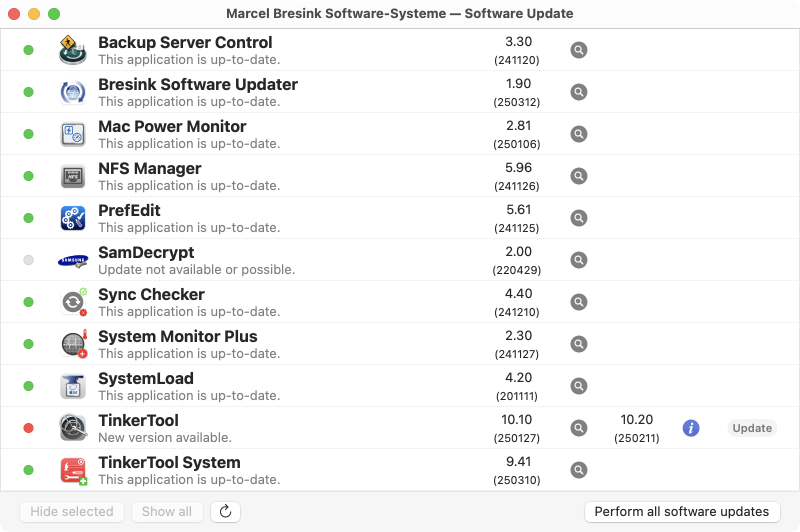Select the System Monitor Plus row title
This screenshot has width=800, height=532.
[x=178, y=337]
